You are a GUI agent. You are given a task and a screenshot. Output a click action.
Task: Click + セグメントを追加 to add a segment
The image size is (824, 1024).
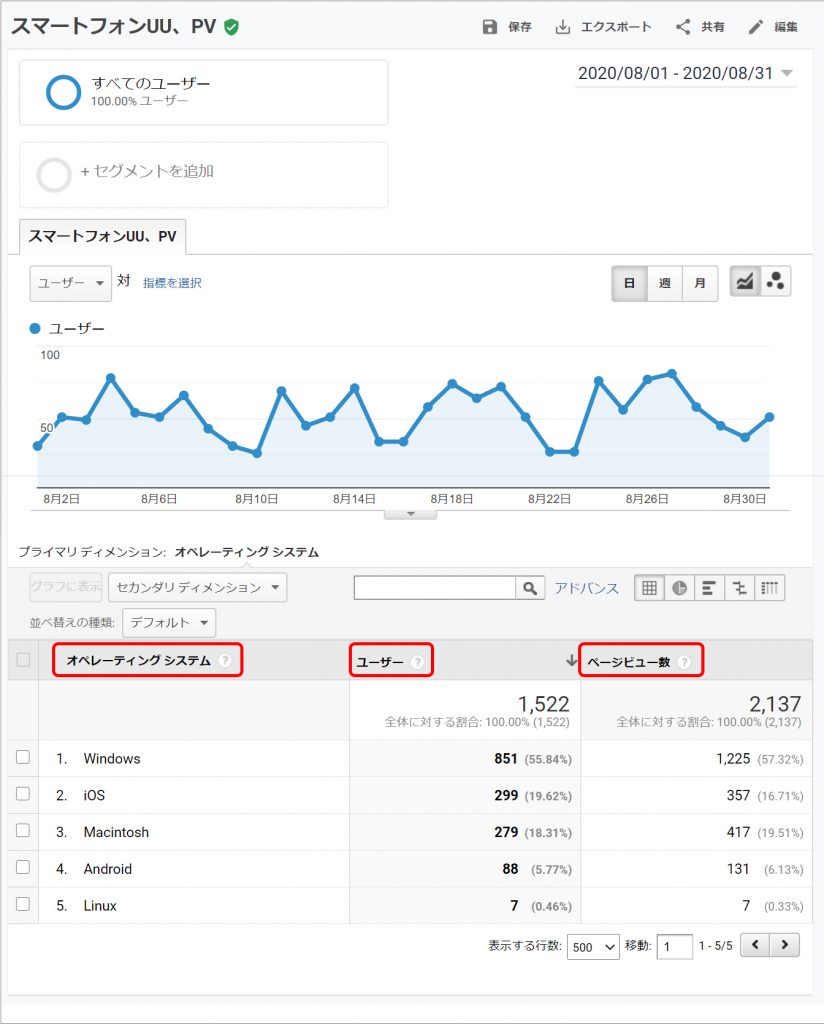pyautogui.click(x=148, y=171)
